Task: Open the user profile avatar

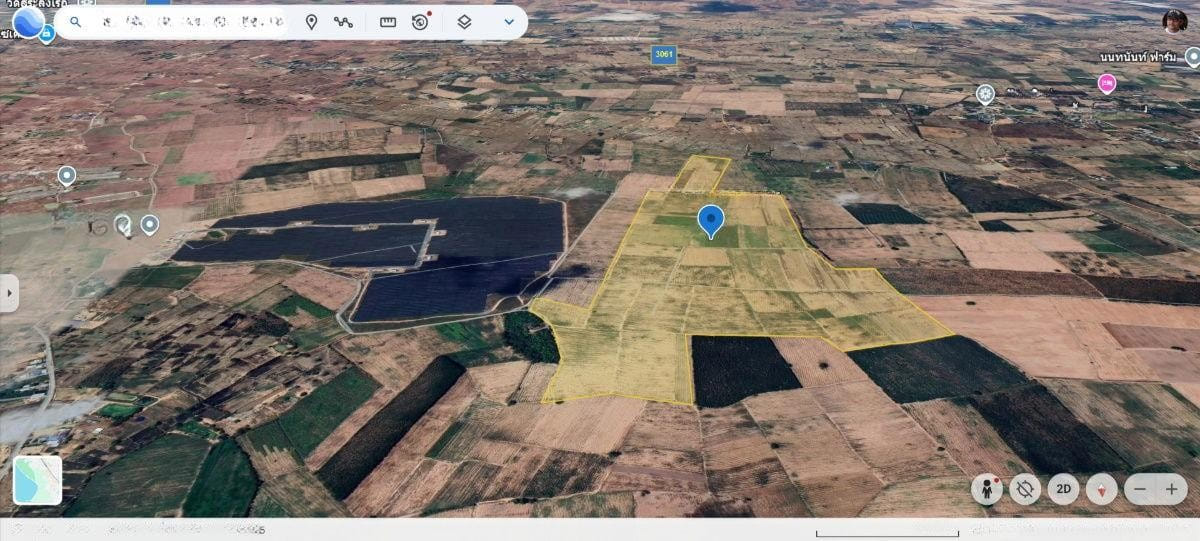Action: click(1174, 21)
